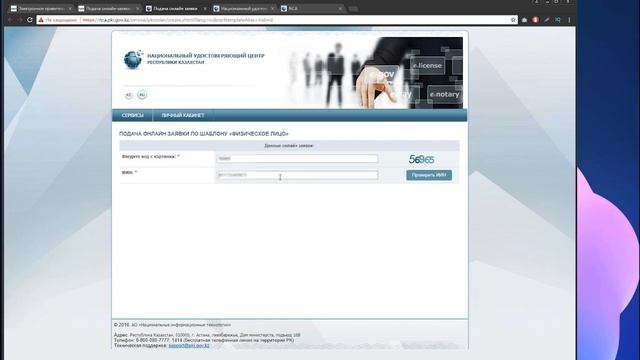This screenshot has width=640, height=360.
Task: Focus the captcha code input field
Action: 297,158
